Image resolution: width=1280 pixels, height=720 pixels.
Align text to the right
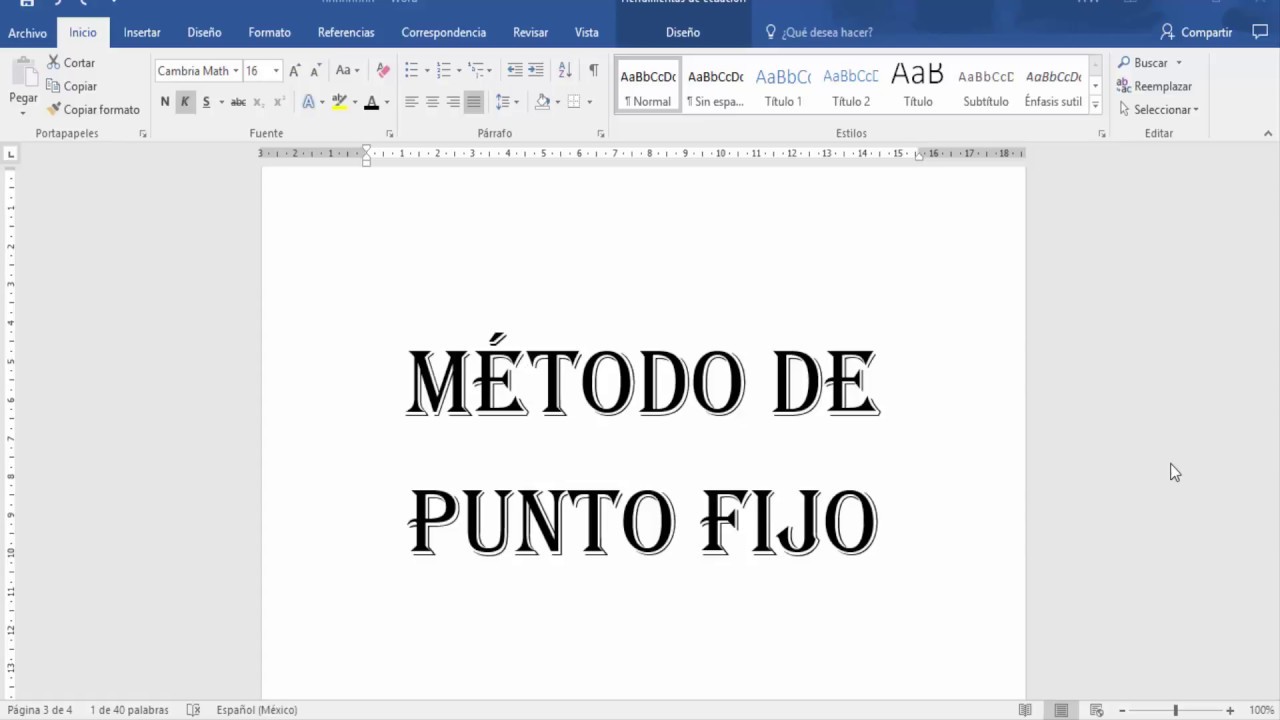(453, 102)
